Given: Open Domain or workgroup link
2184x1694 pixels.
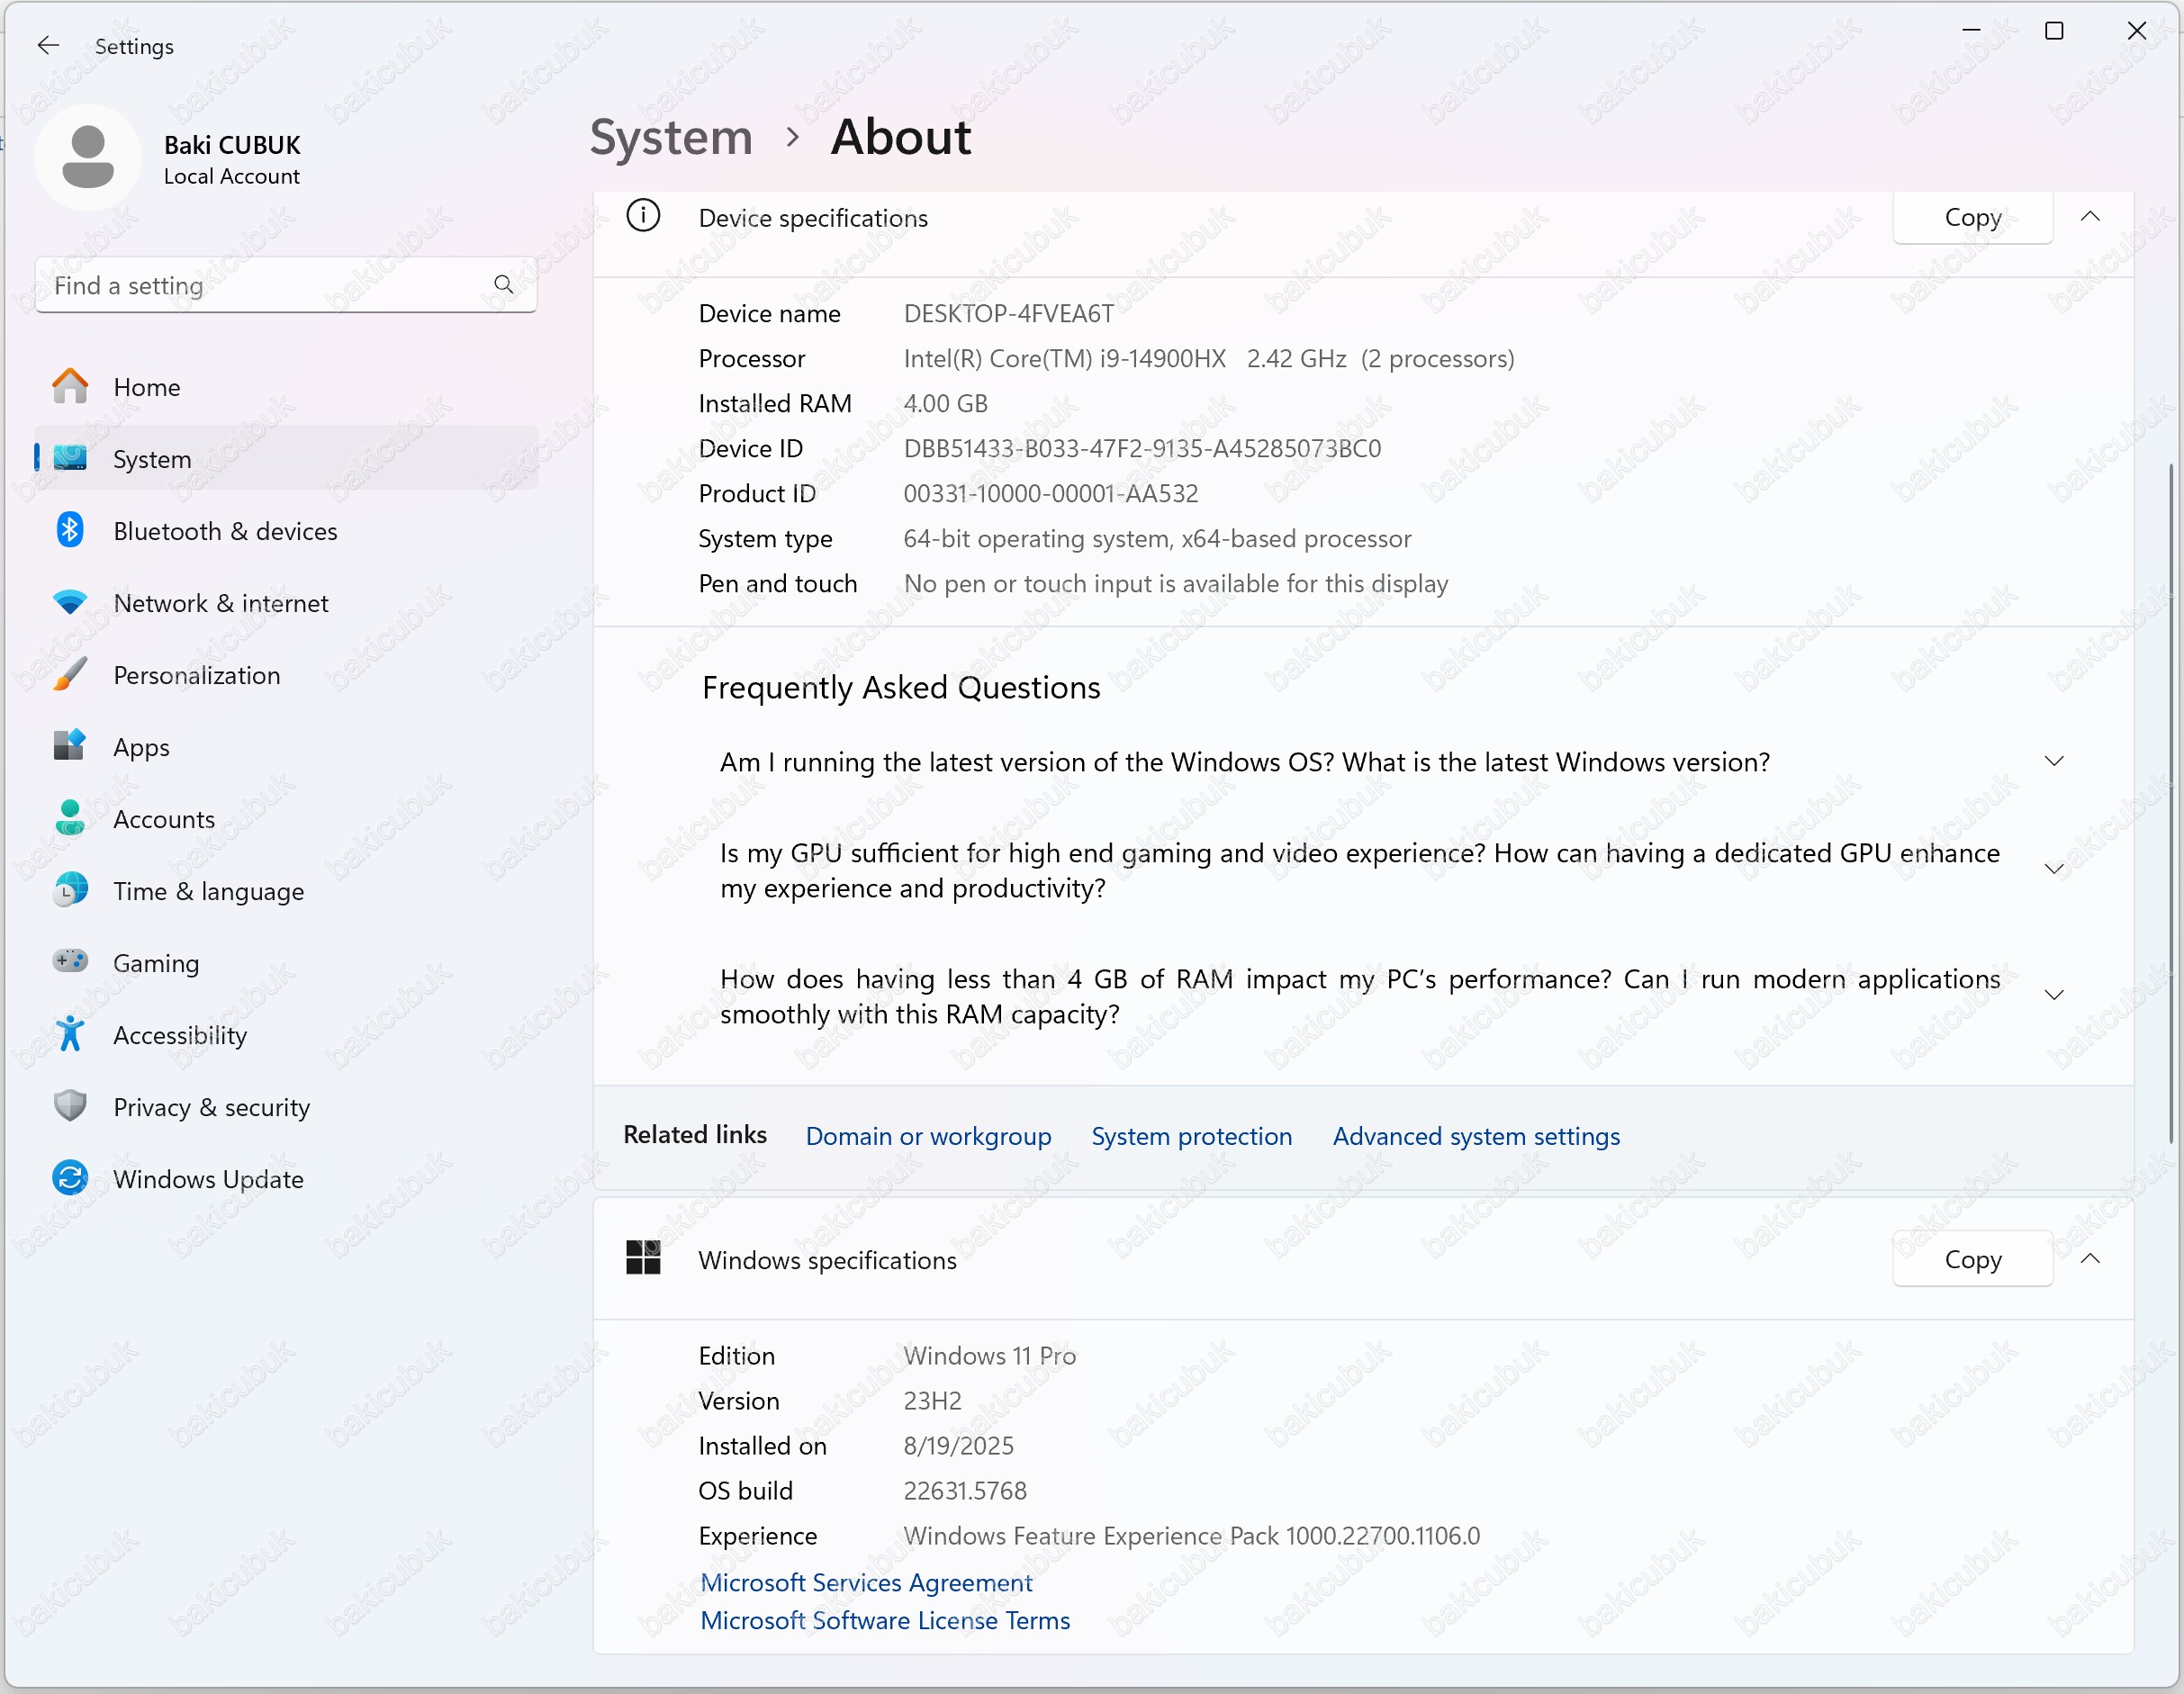Looking at the screenshot, I should tap(928, 1136).
